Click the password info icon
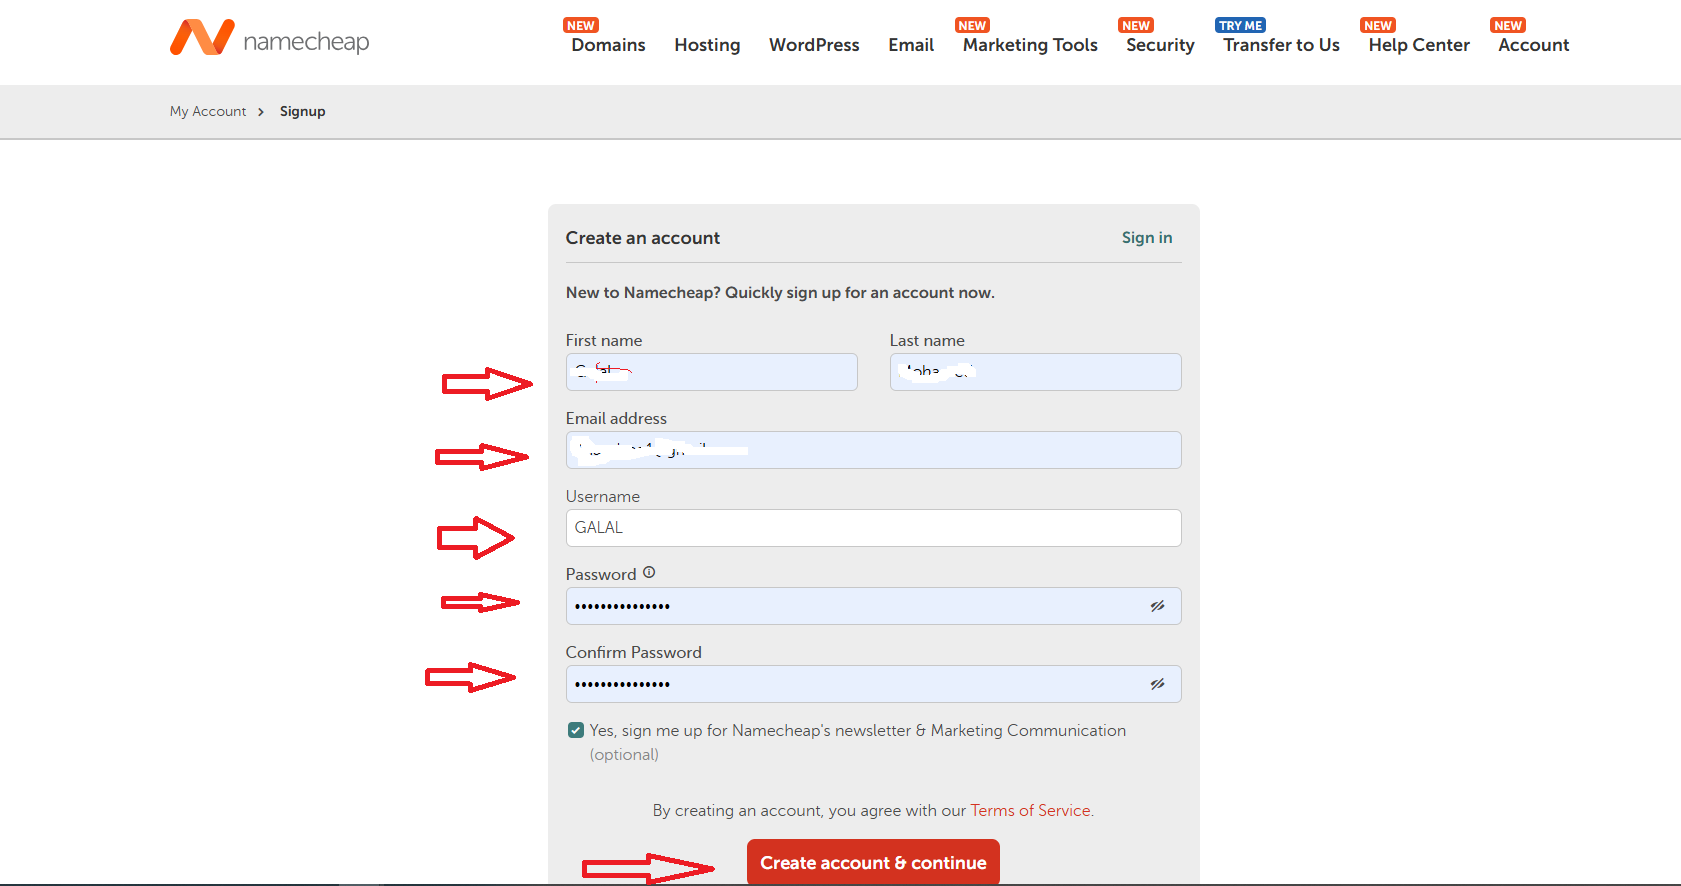This screenshot has height=886, width=1681. coord(649,573)
